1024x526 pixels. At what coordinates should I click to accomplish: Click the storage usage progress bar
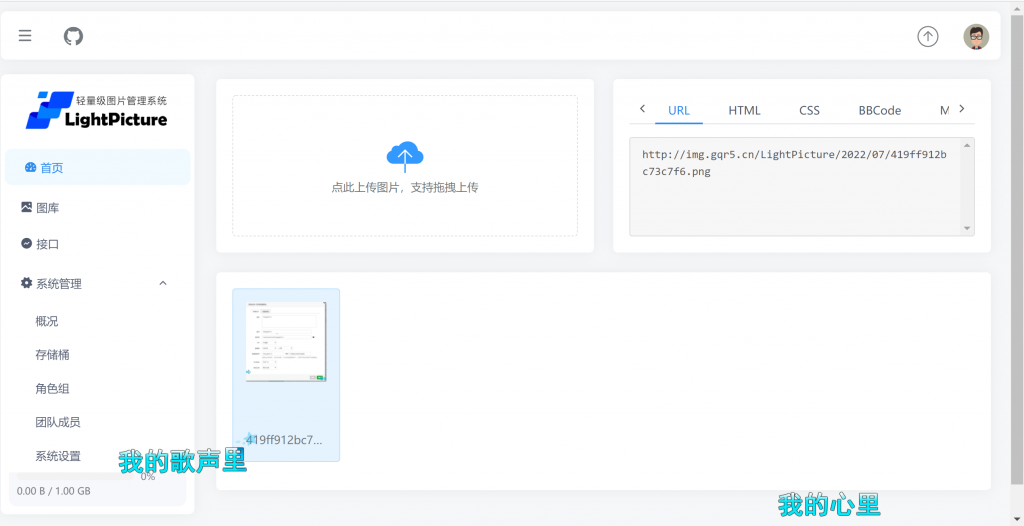(x=75, y=476)
